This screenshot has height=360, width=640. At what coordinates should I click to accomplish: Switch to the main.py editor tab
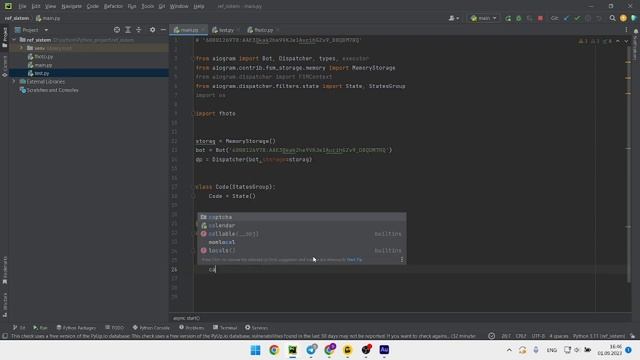coord(189,30)
